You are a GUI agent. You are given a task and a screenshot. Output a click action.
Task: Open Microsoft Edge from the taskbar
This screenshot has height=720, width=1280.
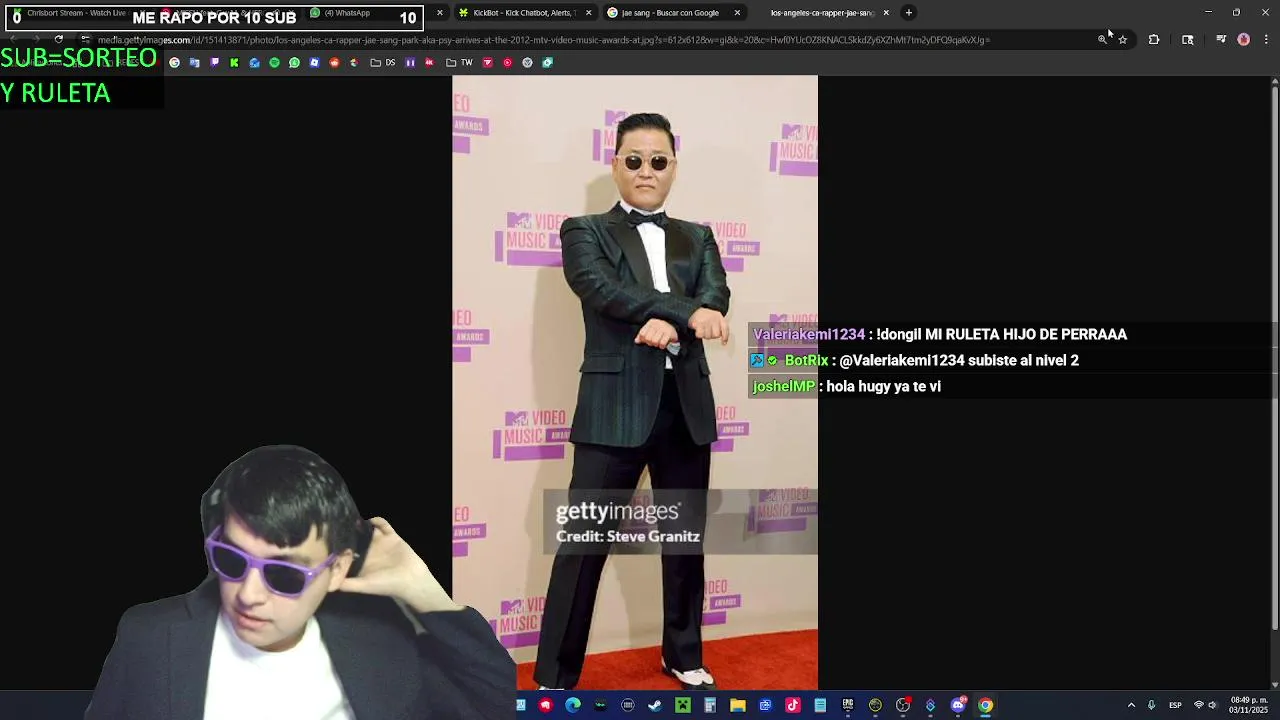573,705
